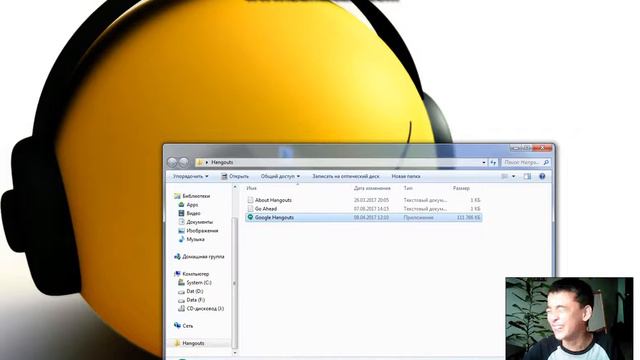
Task: Open the view options dropdown arrow
Action: (513, 176)
